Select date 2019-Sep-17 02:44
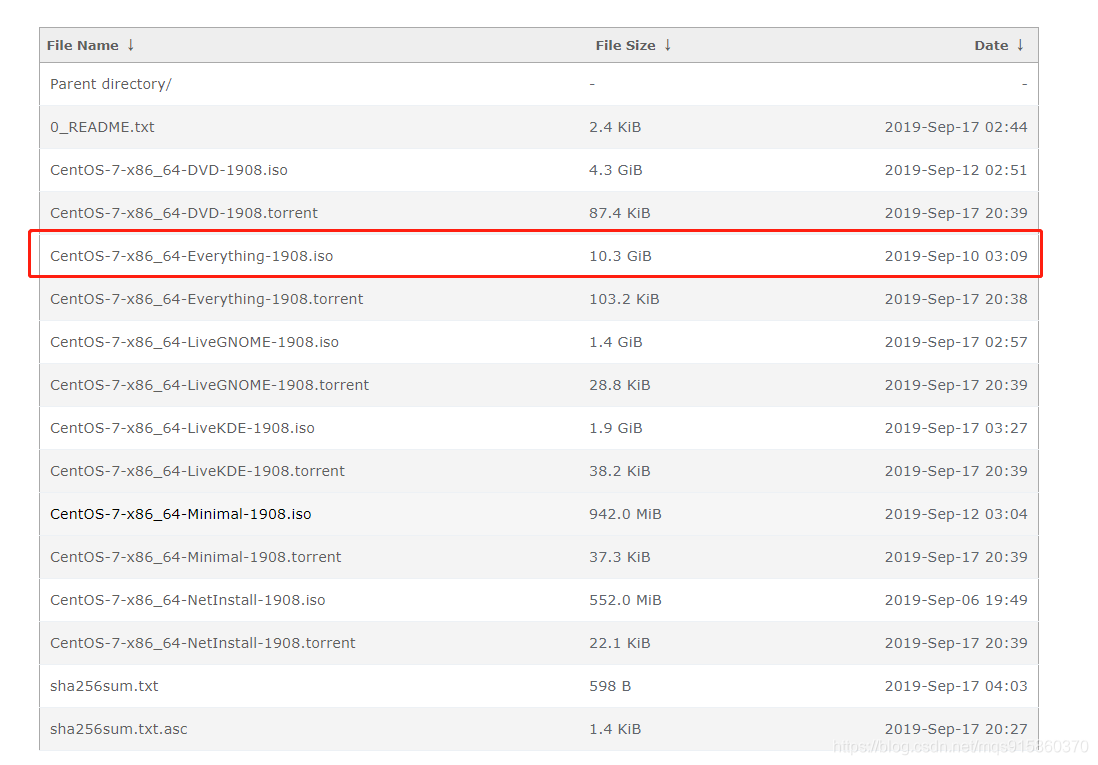The width and height of the screenshot is (1098, 765). coord(956,128)
